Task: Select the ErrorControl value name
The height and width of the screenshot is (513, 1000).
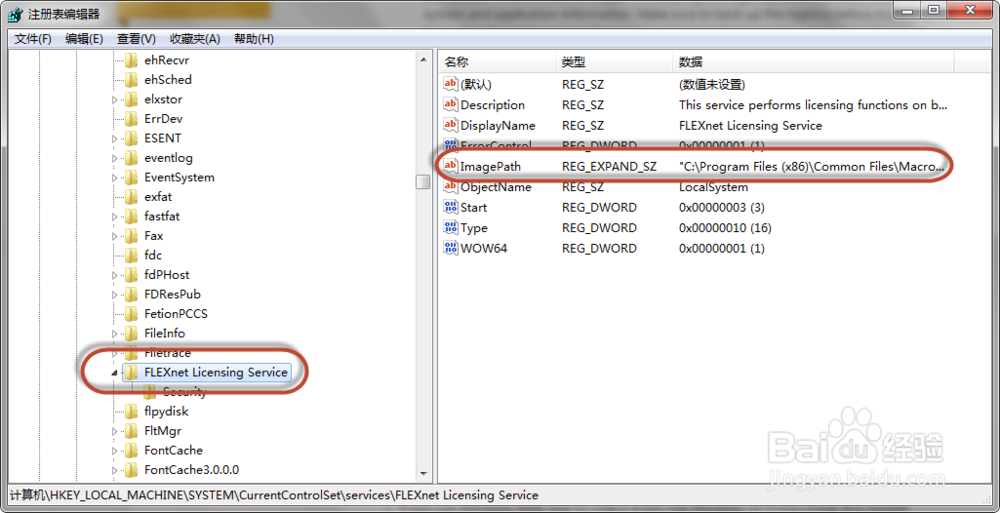Action: point(496,145)
